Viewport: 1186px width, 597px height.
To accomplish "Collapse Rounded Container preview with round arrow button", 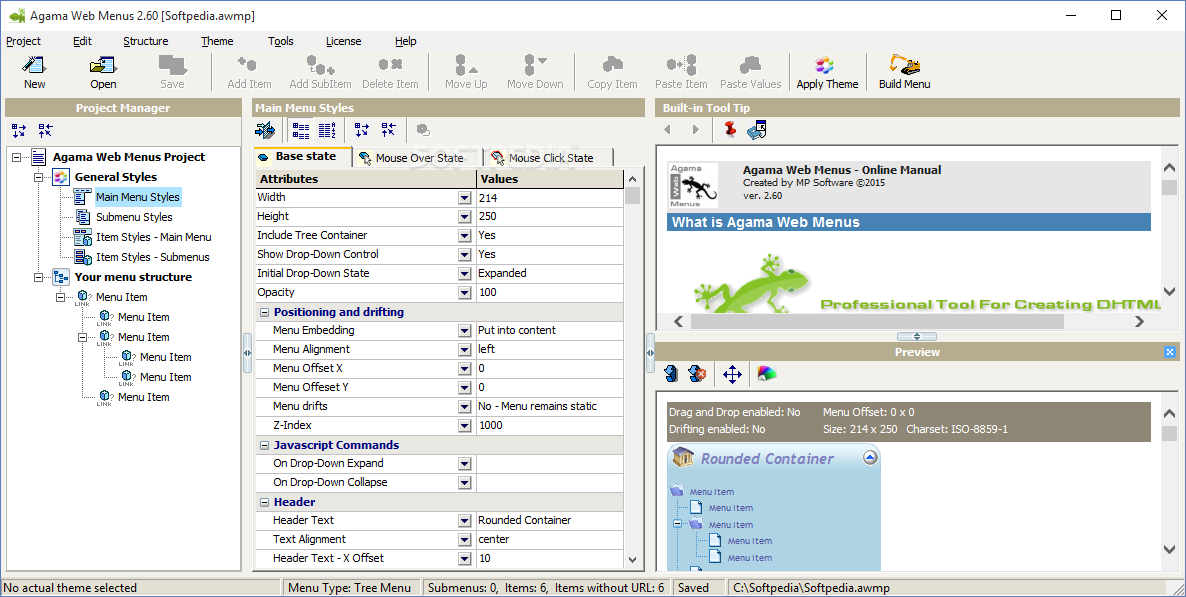I will click(x=870, y=458).
